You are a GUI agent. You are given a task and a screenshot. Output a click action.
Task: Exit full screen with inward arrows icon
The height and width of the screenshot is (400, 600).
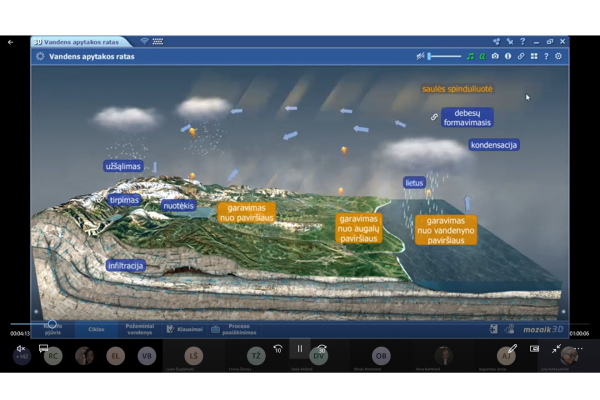point(556,348)
